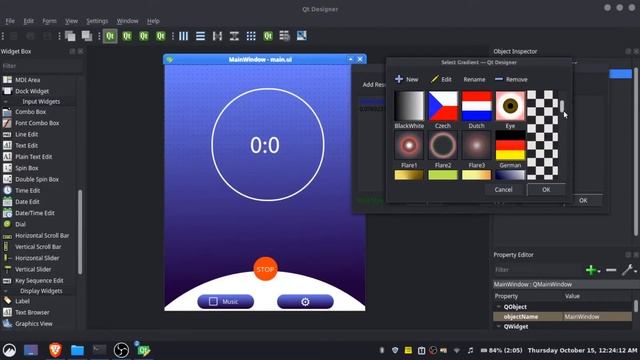Apply Lay Out Horizontally
Viewport: 640px width, 360px height.
point(184,36)
